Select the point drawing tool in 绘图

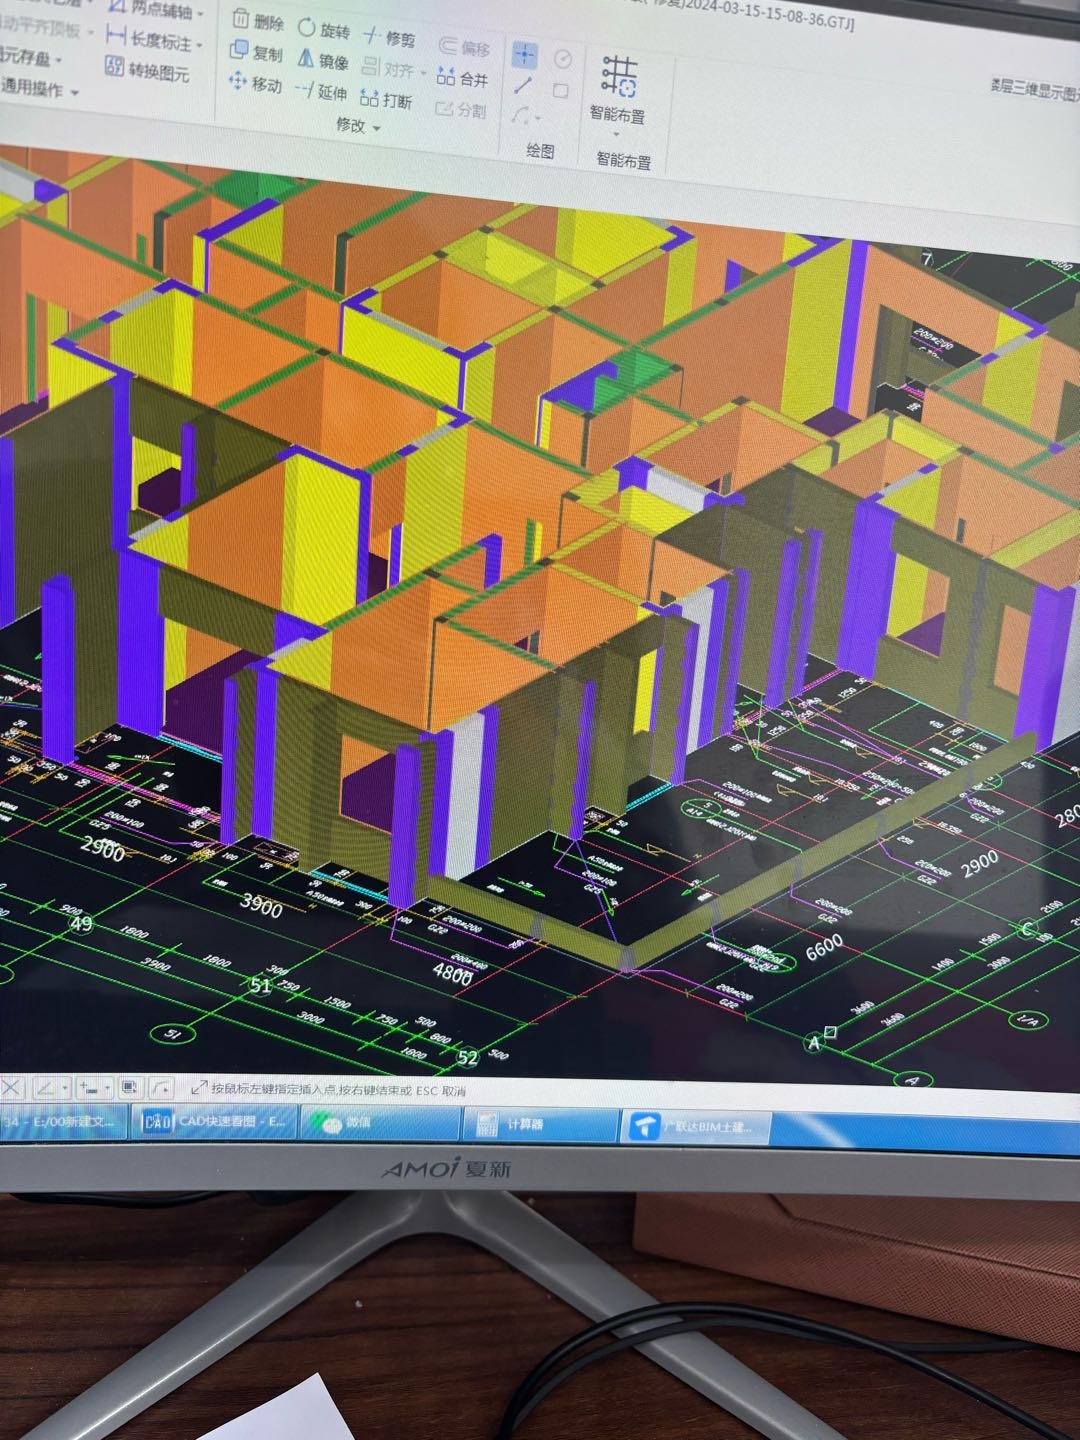[525, 54]
